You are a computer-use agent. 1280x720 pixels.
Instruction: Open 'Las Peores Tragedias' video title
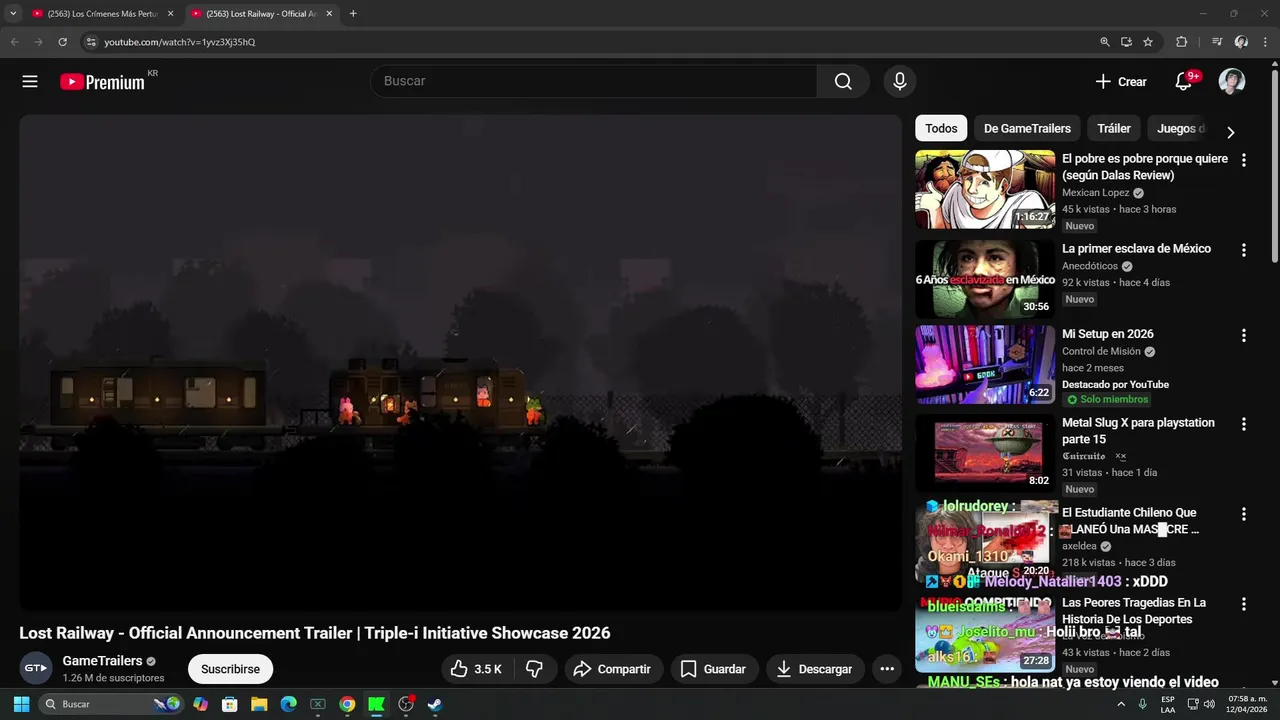[1134, 611]
